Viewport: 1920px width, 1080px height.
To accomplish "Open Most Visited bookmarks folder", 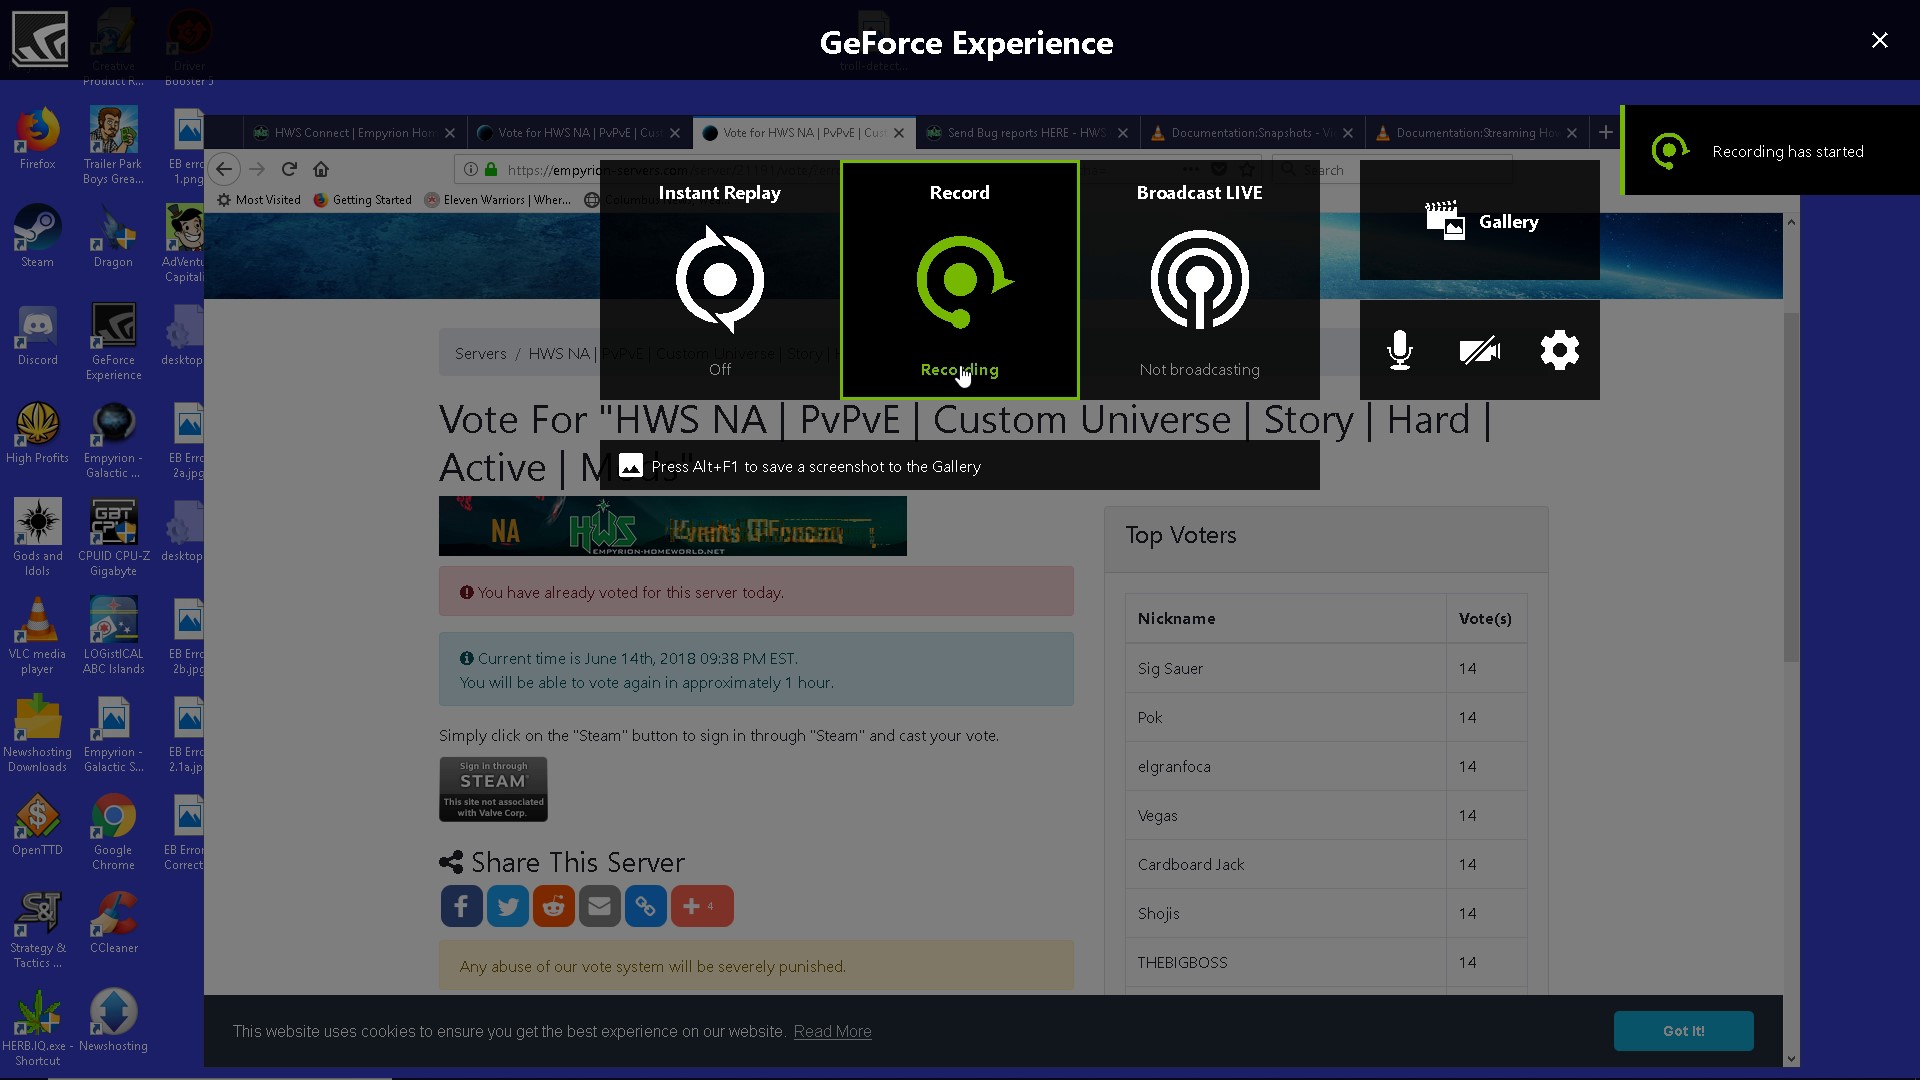I will [259, 200].
